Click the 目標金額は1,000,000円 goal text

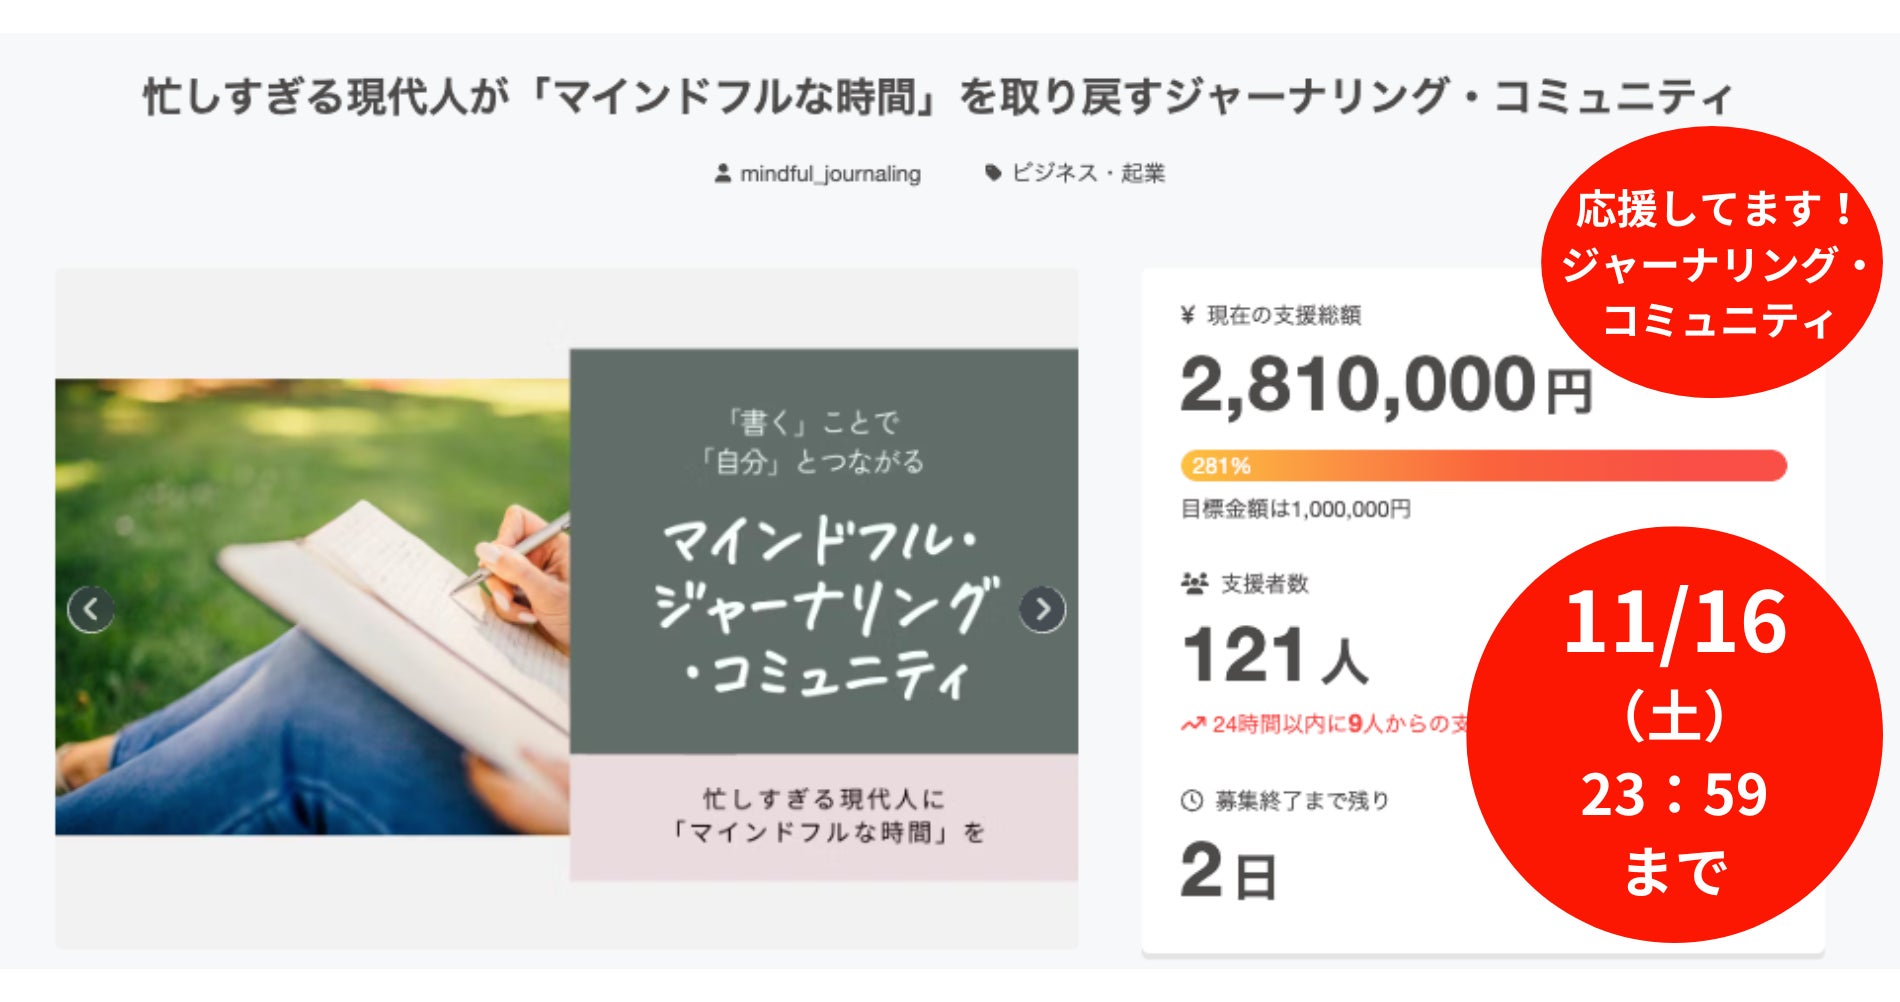coord(1296,510)
